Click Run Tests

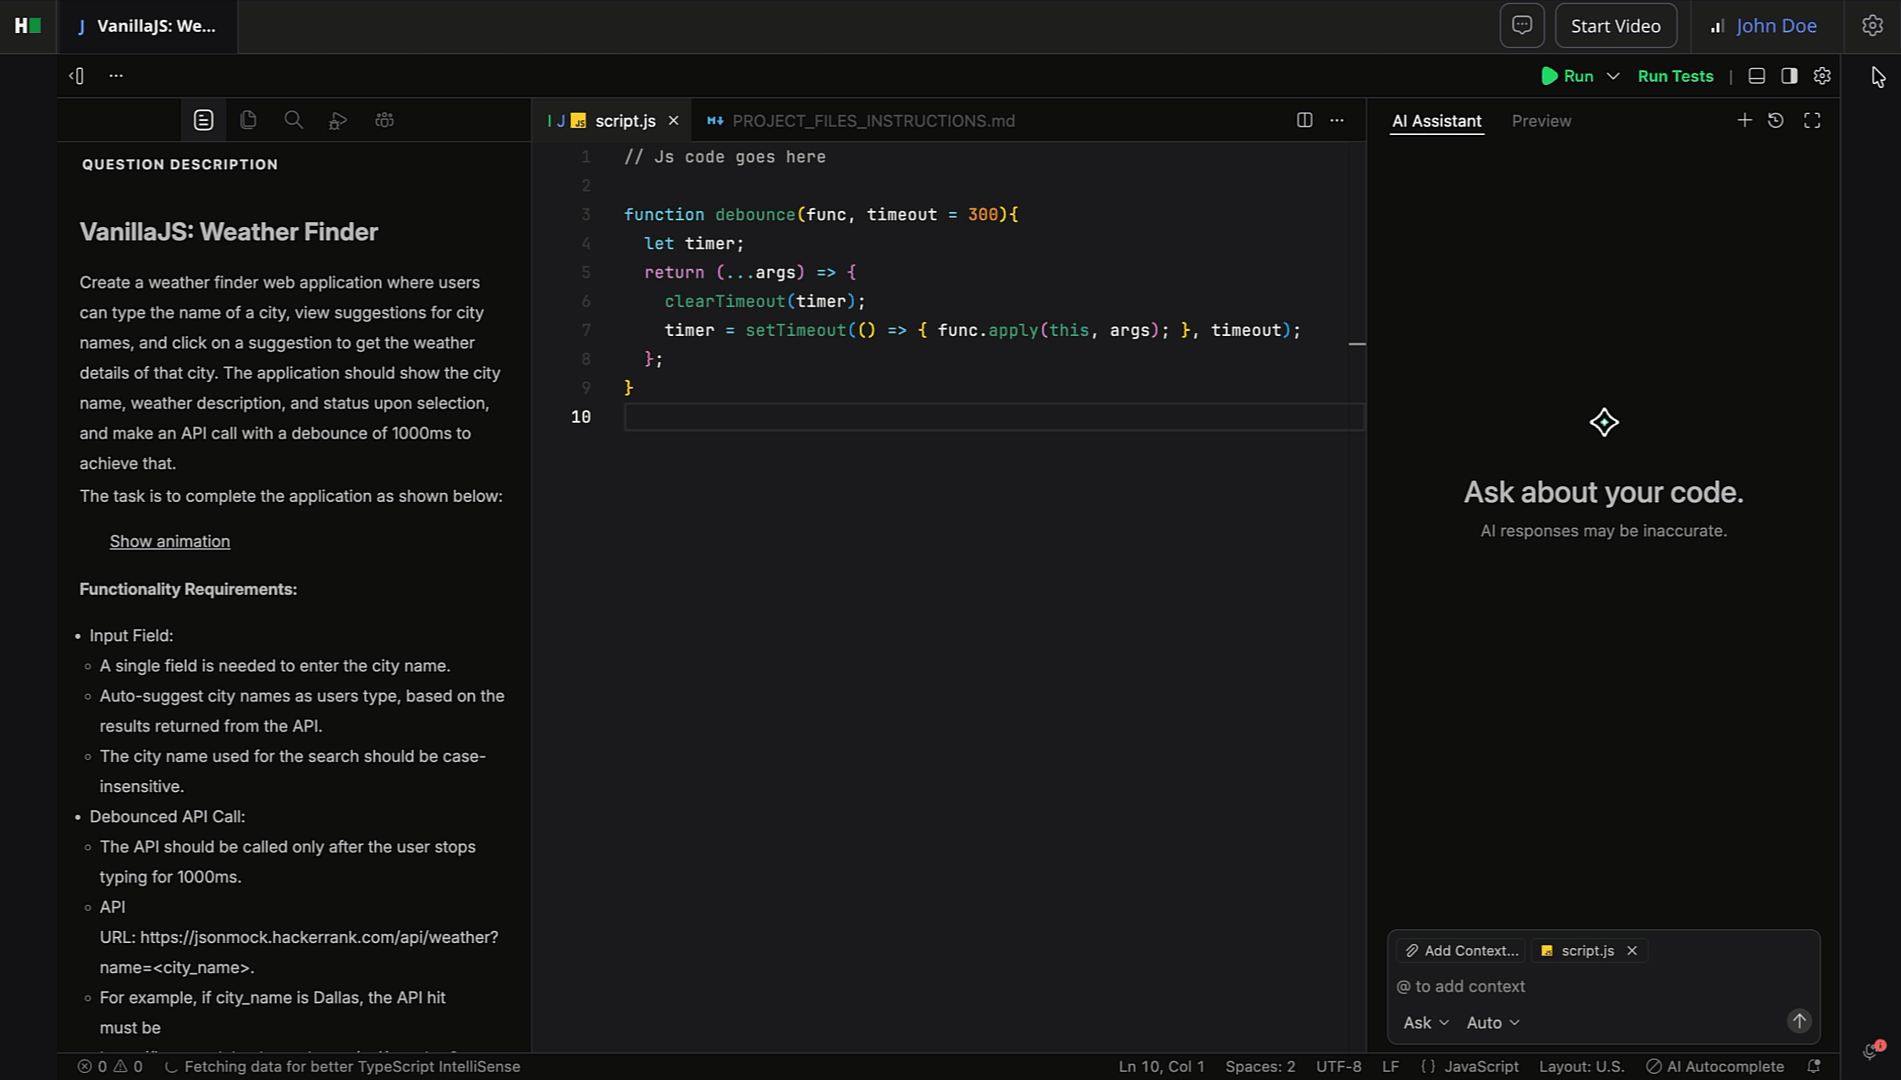(x=1675, y=75)
